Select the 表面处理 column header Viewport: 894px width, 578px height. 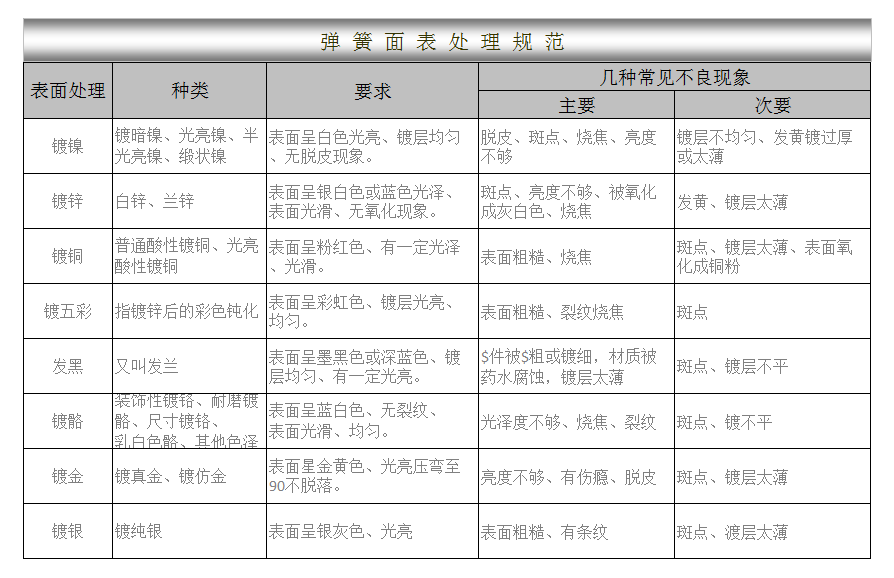(x=68, y=91)
